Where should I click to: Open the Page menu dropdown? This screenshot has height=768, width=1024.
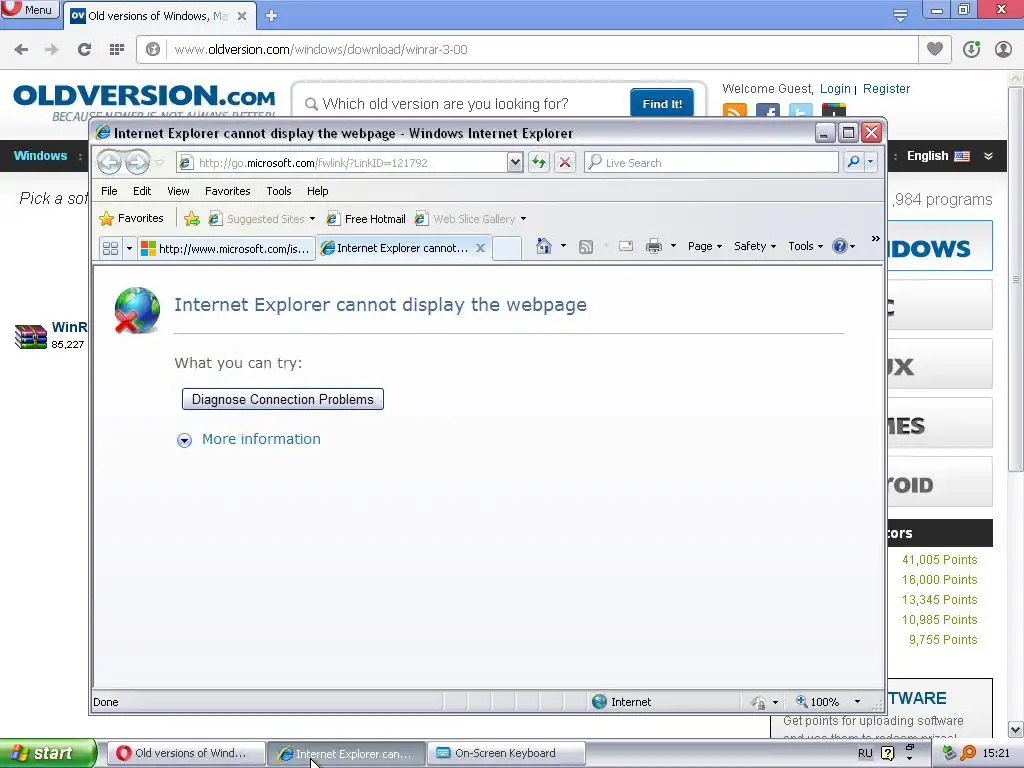705,246
